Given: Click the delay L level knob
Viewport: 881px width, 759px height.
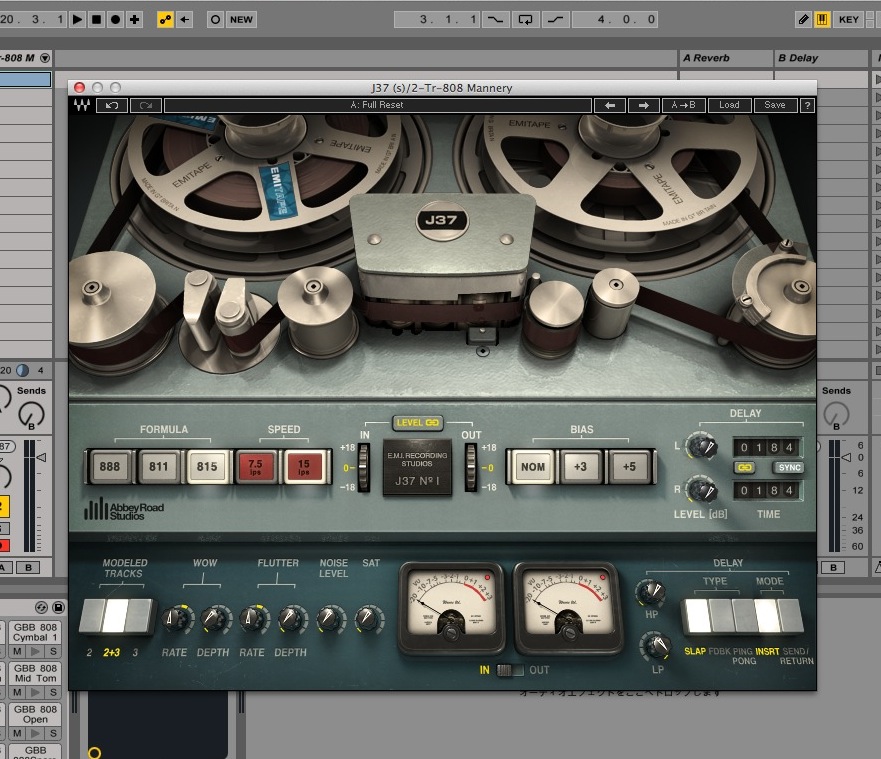Looking at the screenshot, I should (702, 447).
